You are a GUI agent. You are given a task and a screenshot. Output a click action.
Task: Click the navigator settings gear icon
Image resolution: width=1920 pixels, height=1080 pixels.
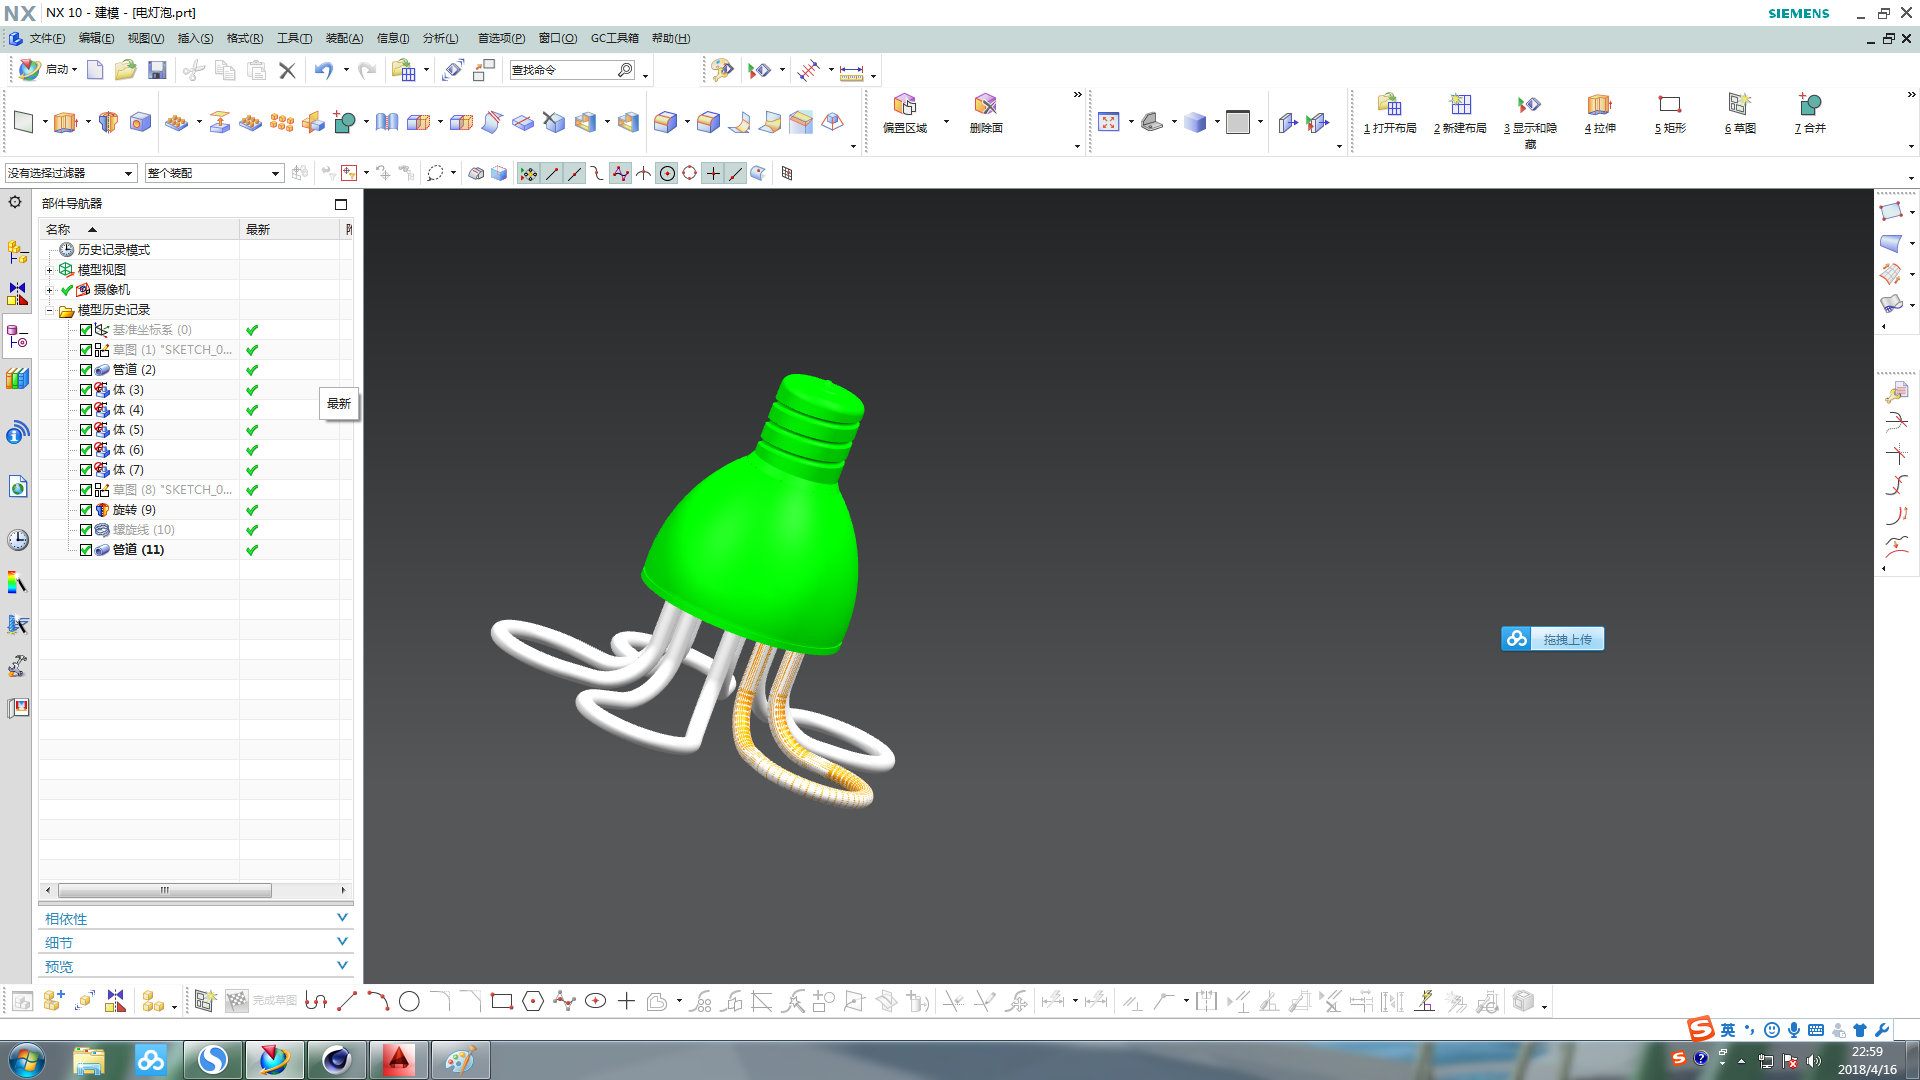coord(15,202)
